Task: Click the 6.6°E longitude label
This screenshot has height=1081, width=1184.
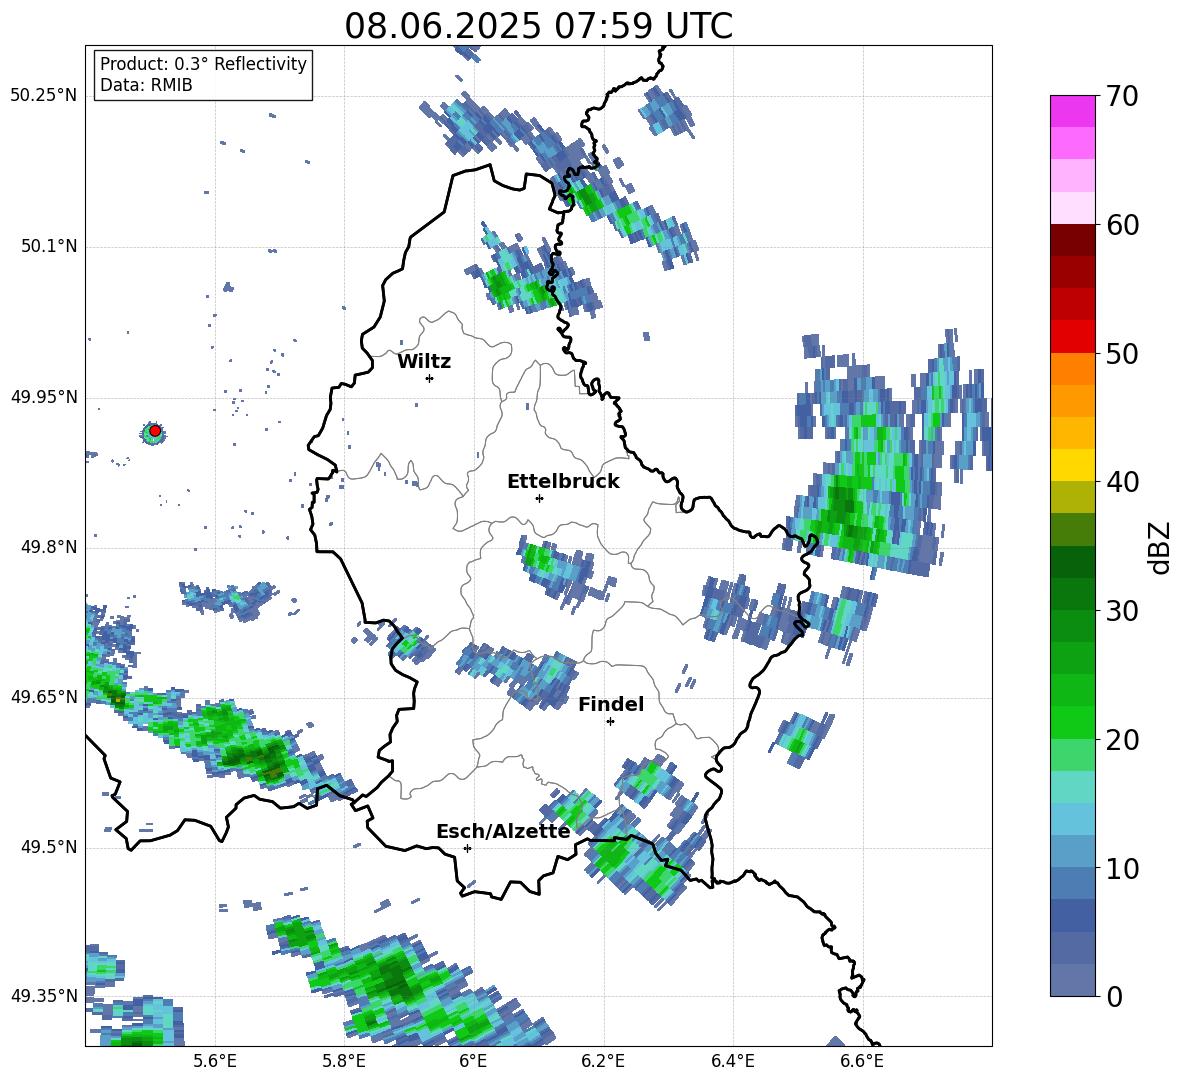Action: point(862,1061)
